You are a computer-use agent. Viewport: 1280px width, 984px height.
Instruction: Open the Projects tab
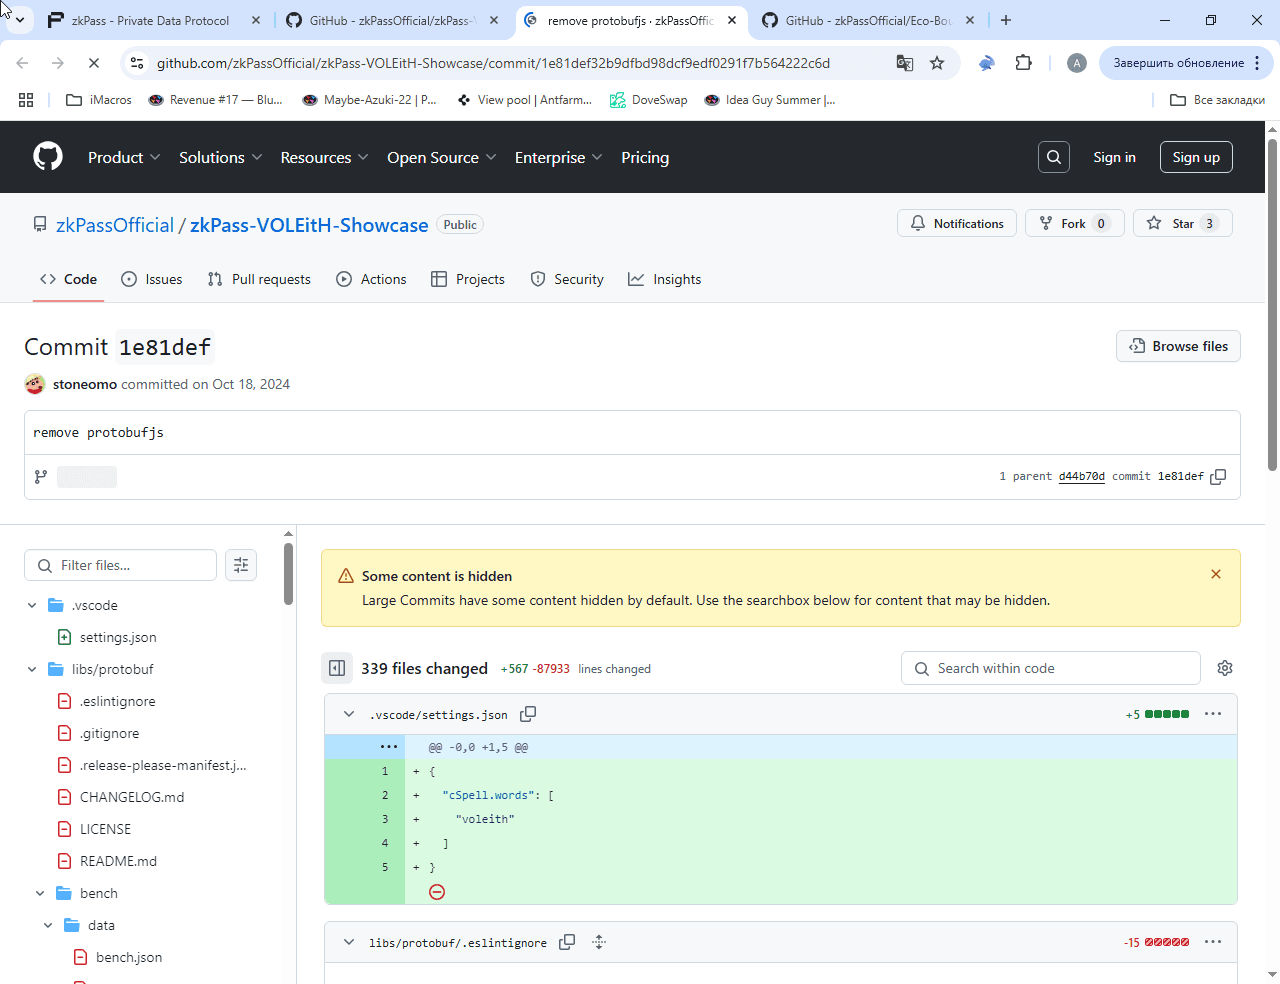click(x=468, y=279)
